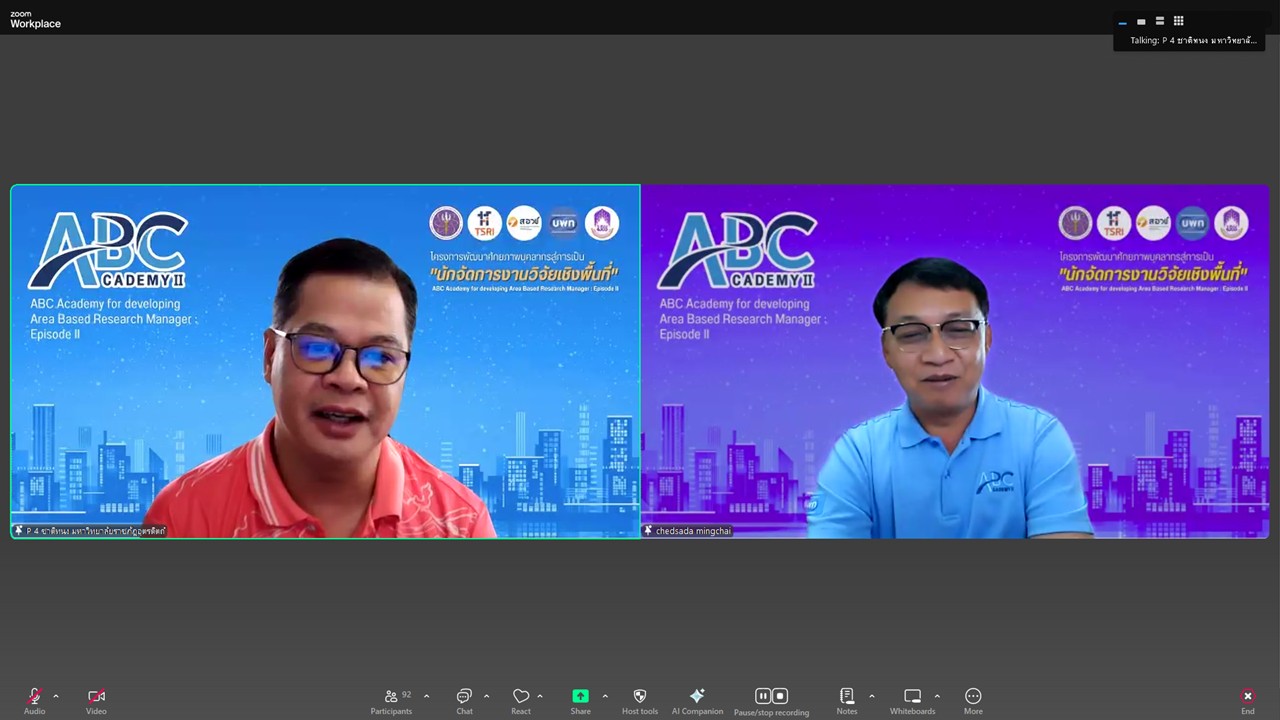The height and width of the screenshot is (720, 1280).
Task: Select the gallery grid view icon
Action: pyautogui.click(x=1179, y=21)
